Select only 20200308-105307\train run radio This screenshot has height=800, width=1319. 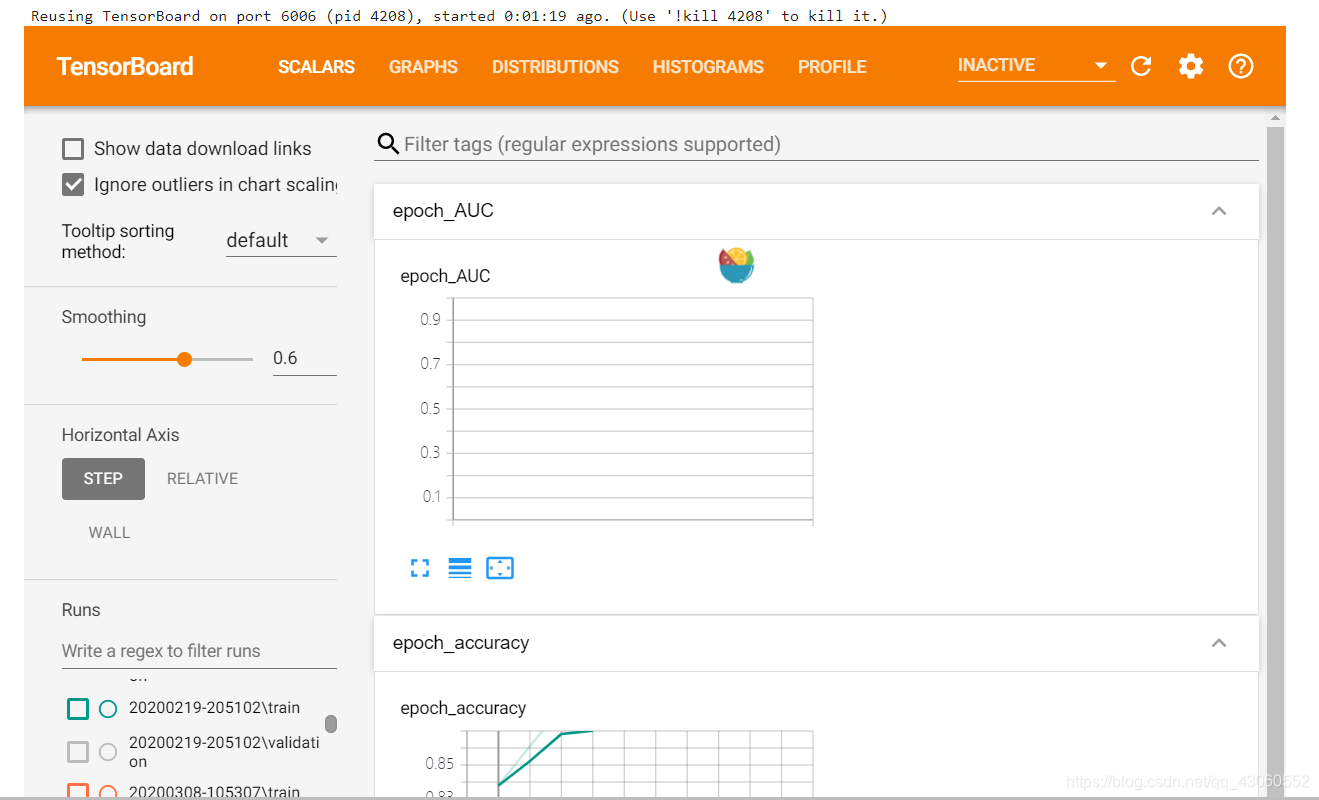coord(108,792)
